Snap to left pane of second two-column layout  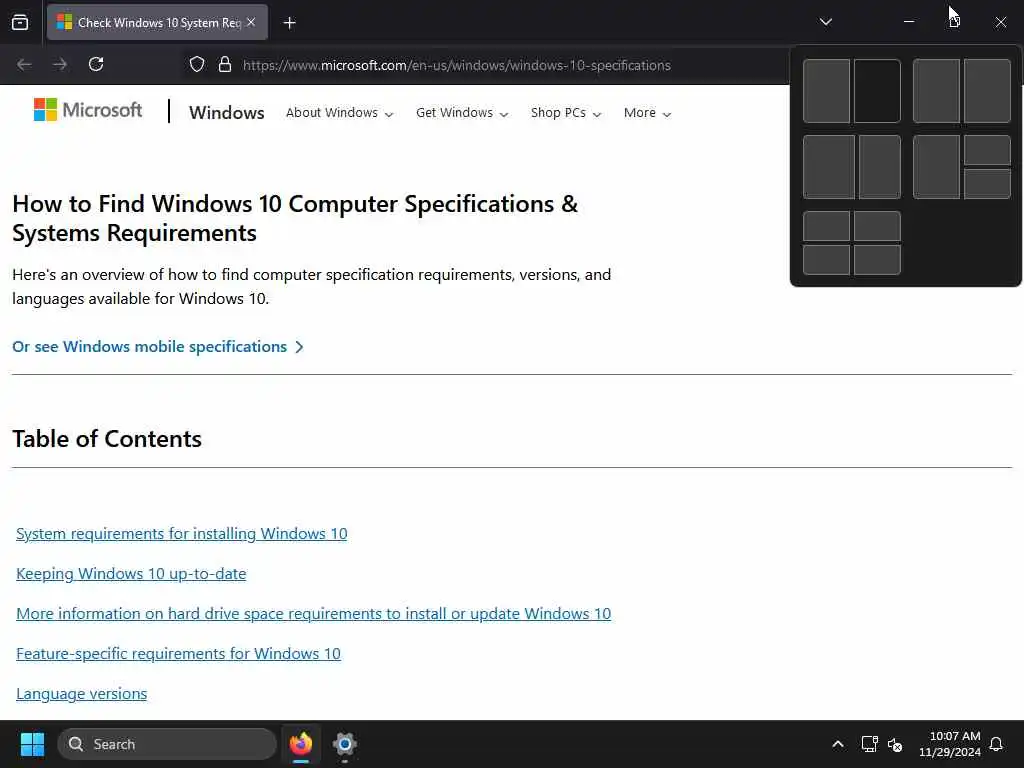point(936,91)
